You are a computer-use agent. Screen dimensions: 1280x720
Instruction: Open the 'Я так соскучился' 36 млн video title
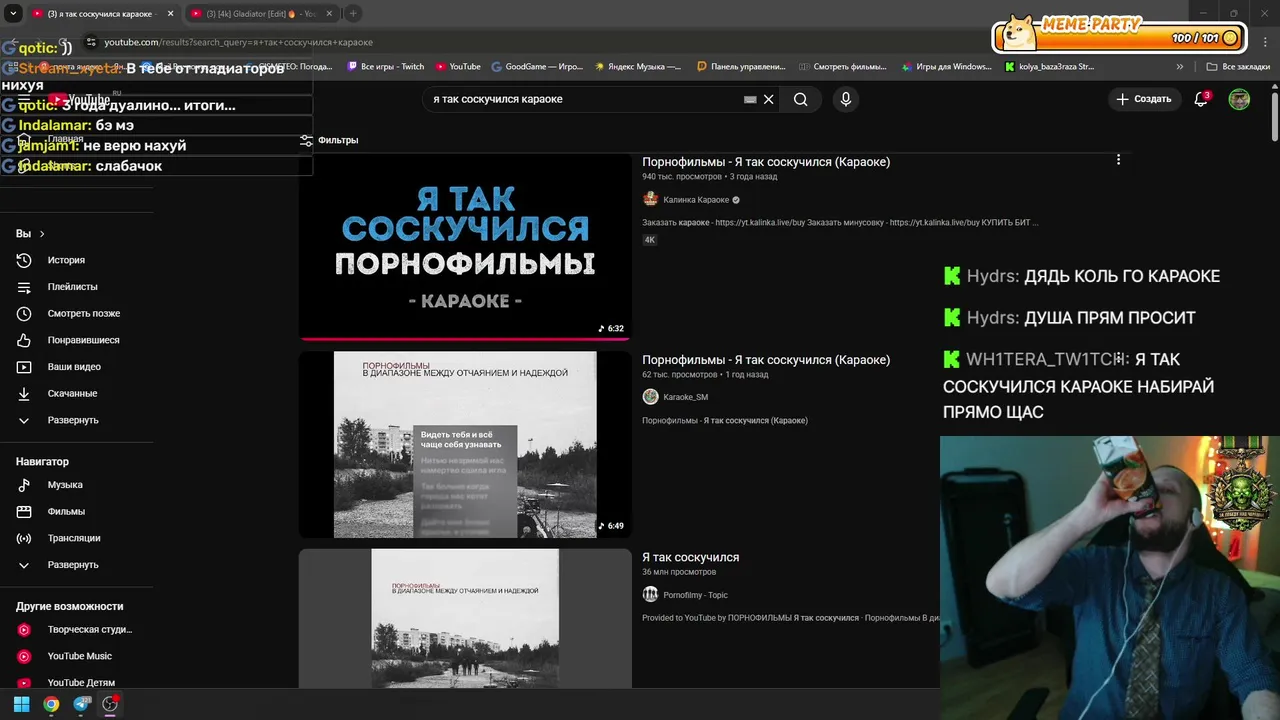click(690, 557)
